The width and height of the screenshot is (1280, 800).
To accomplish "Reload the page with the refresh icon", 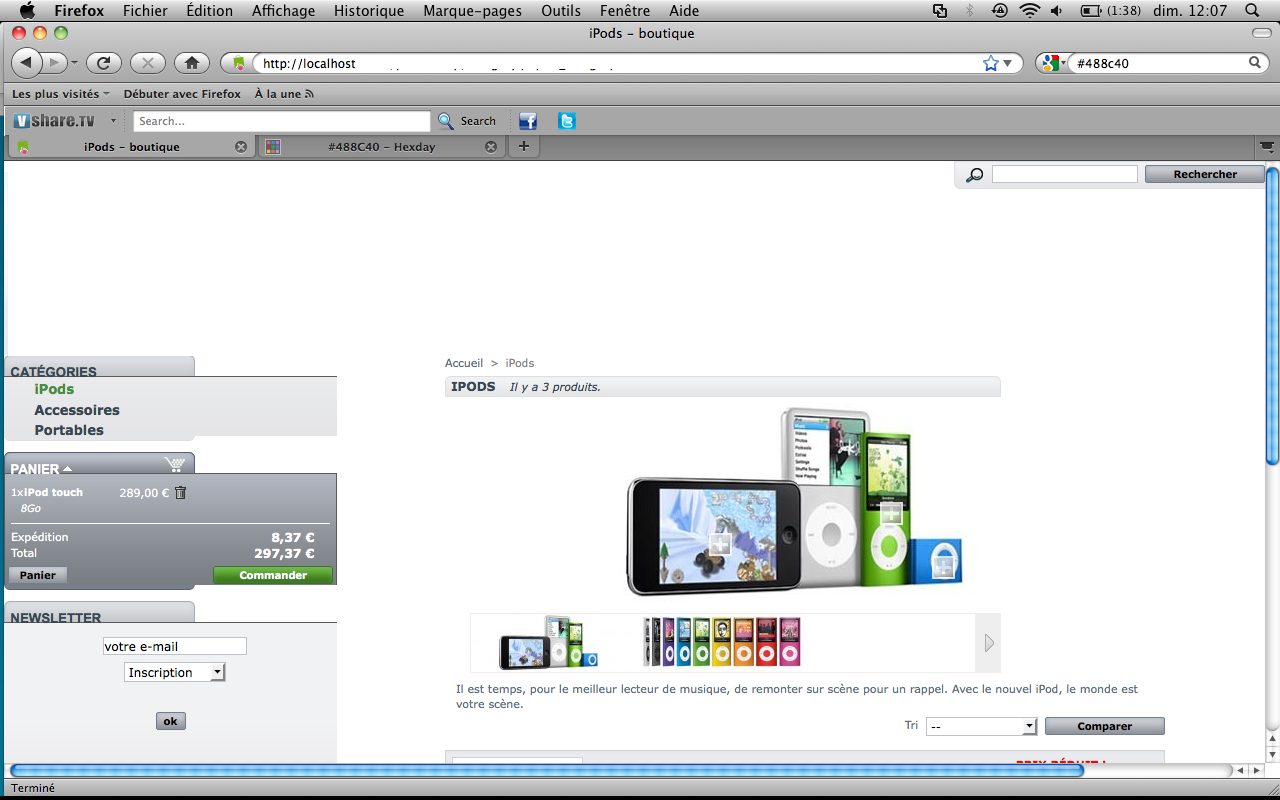I will (103, 63).
